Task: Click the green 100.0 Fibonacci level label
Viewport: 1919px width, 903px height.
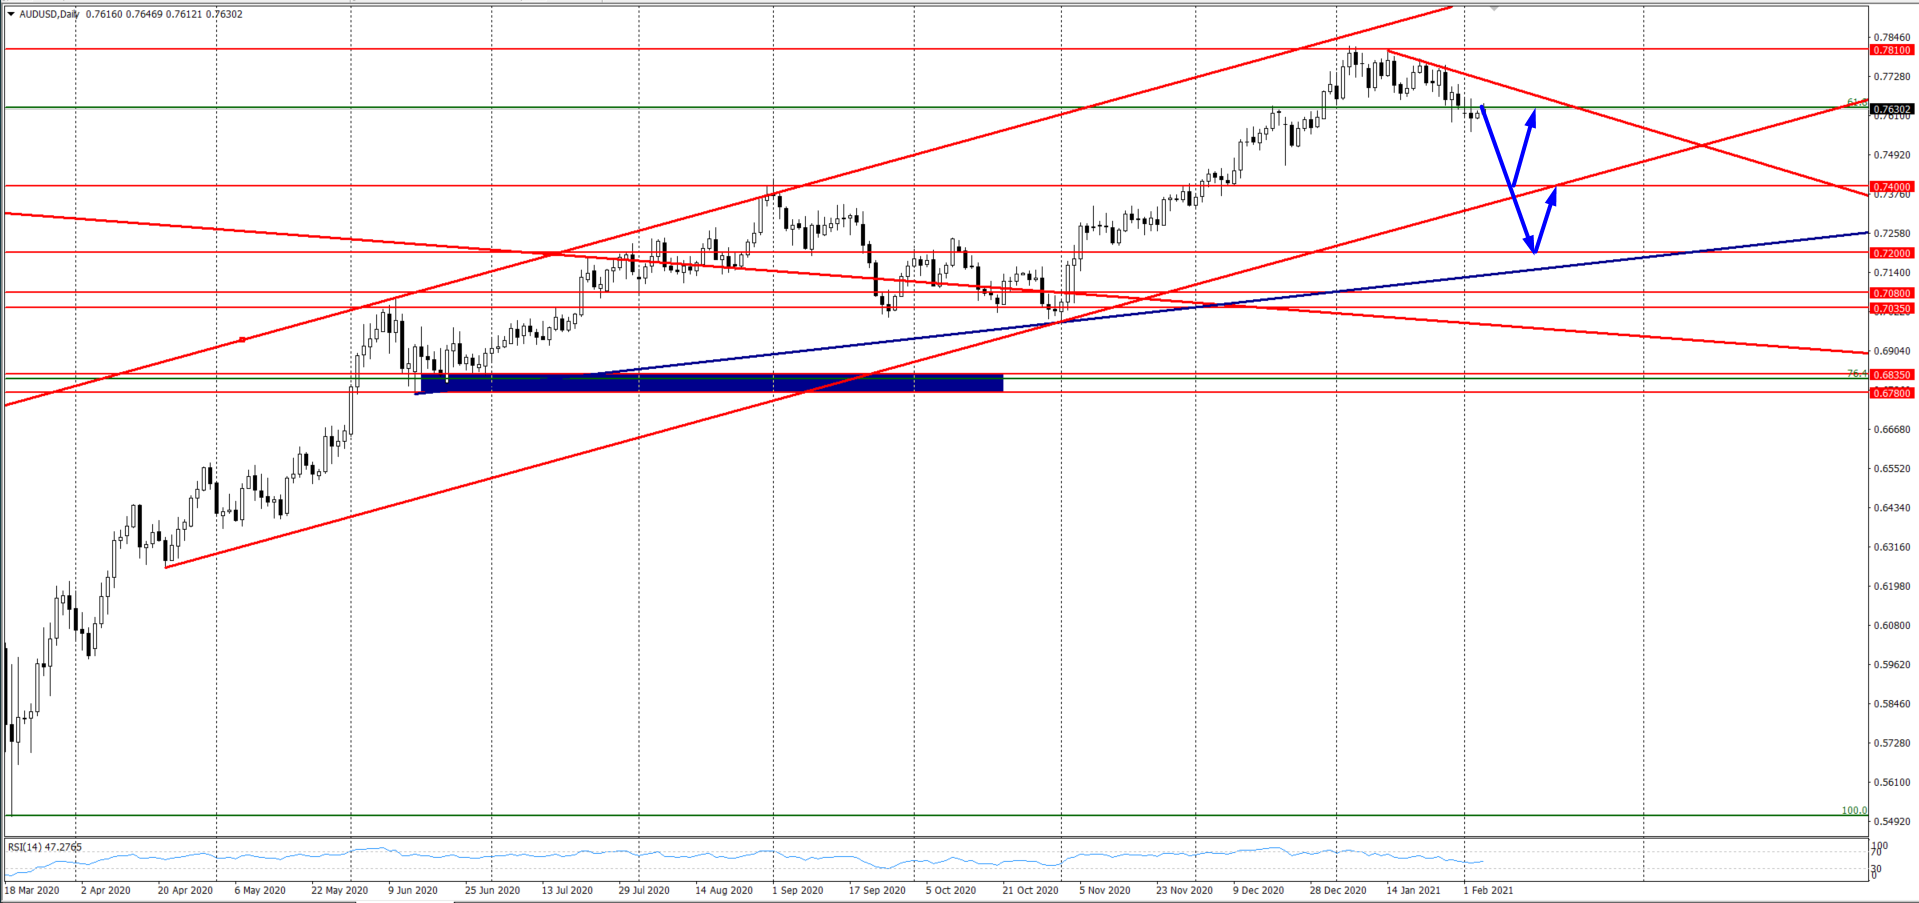Action: point(1853,810)
